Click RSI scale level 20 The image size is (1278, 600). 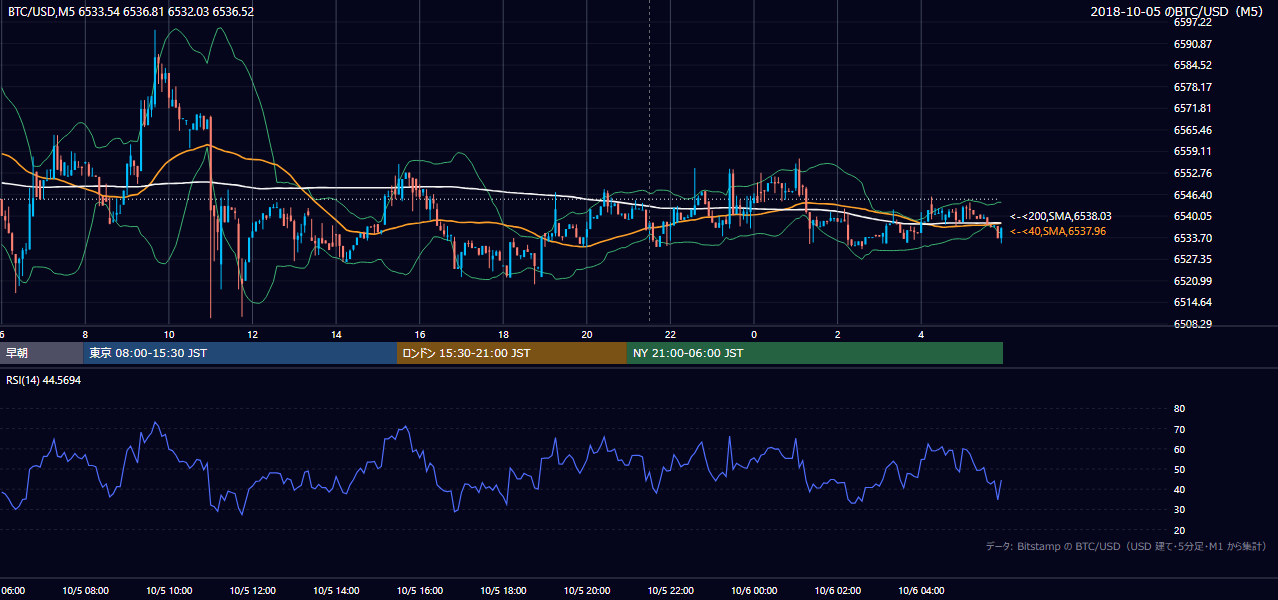click(x=1179, y=530)
